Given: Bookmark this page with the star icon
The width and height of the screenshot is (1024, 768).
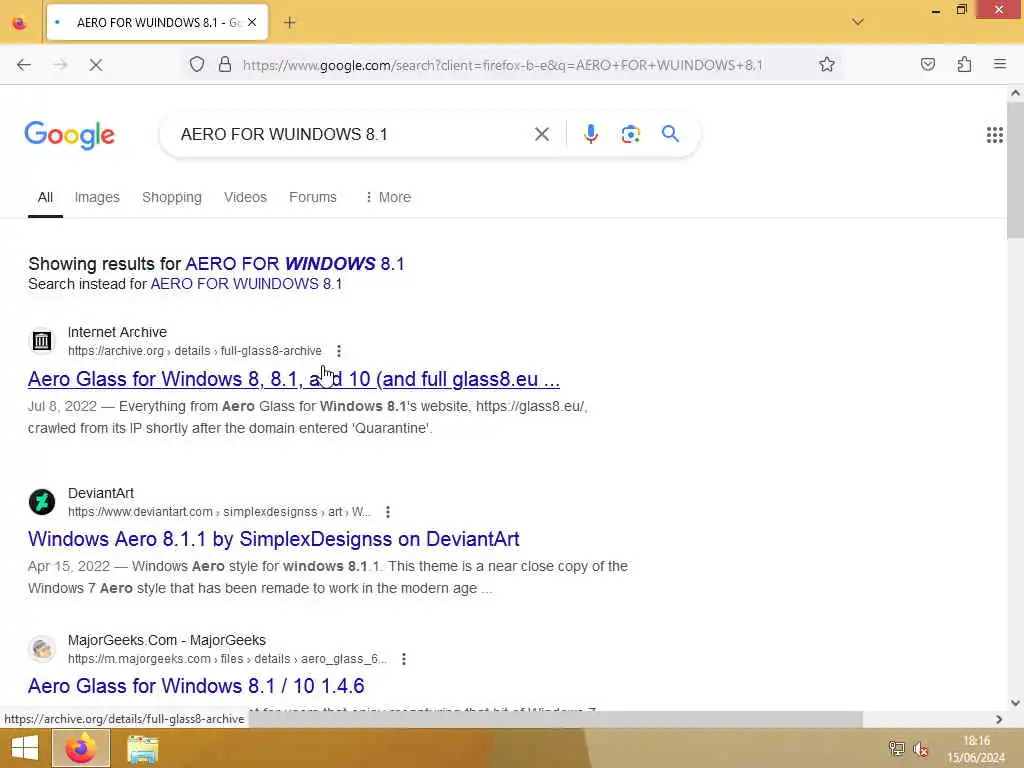Looking at the screenshot, I should click(x=827, y=65).
